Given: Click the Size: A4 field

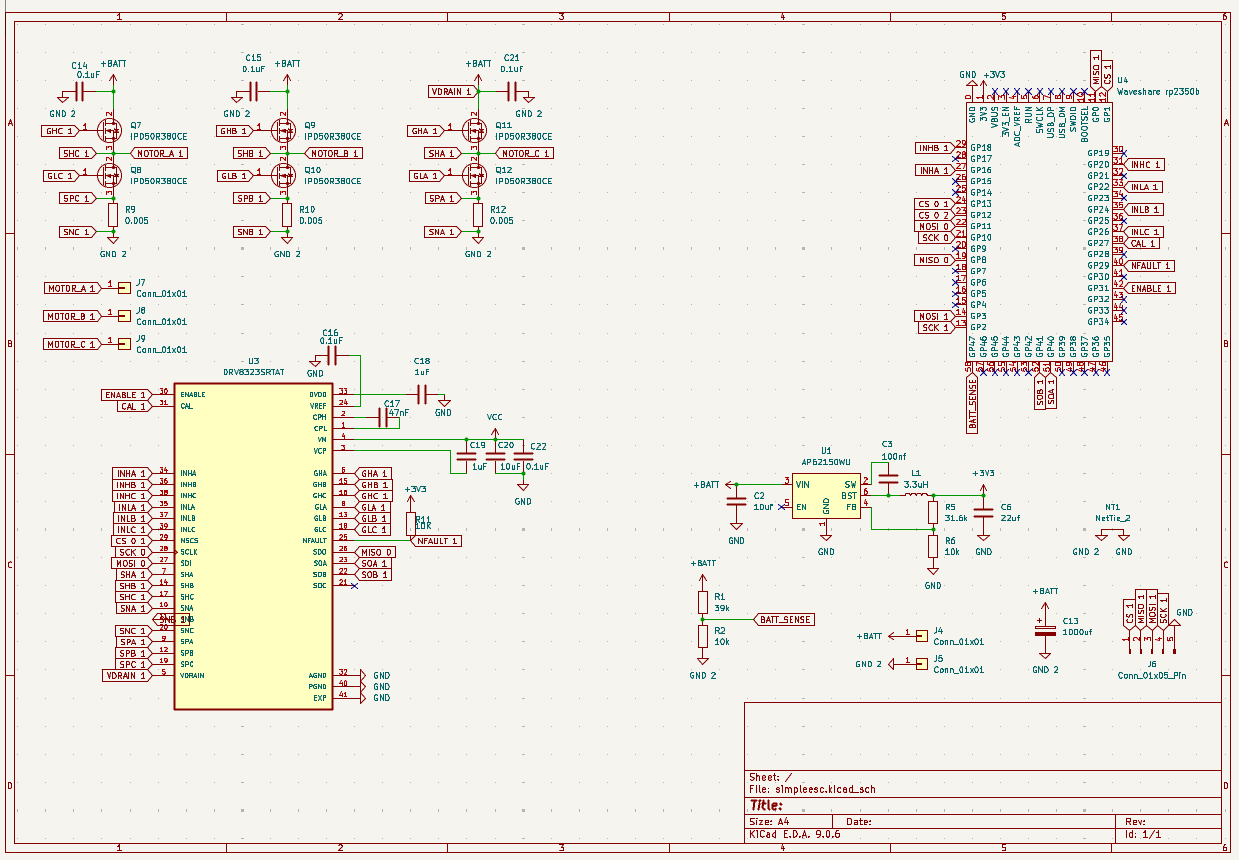Looking at the screenshot, I should tap(769, 822).
